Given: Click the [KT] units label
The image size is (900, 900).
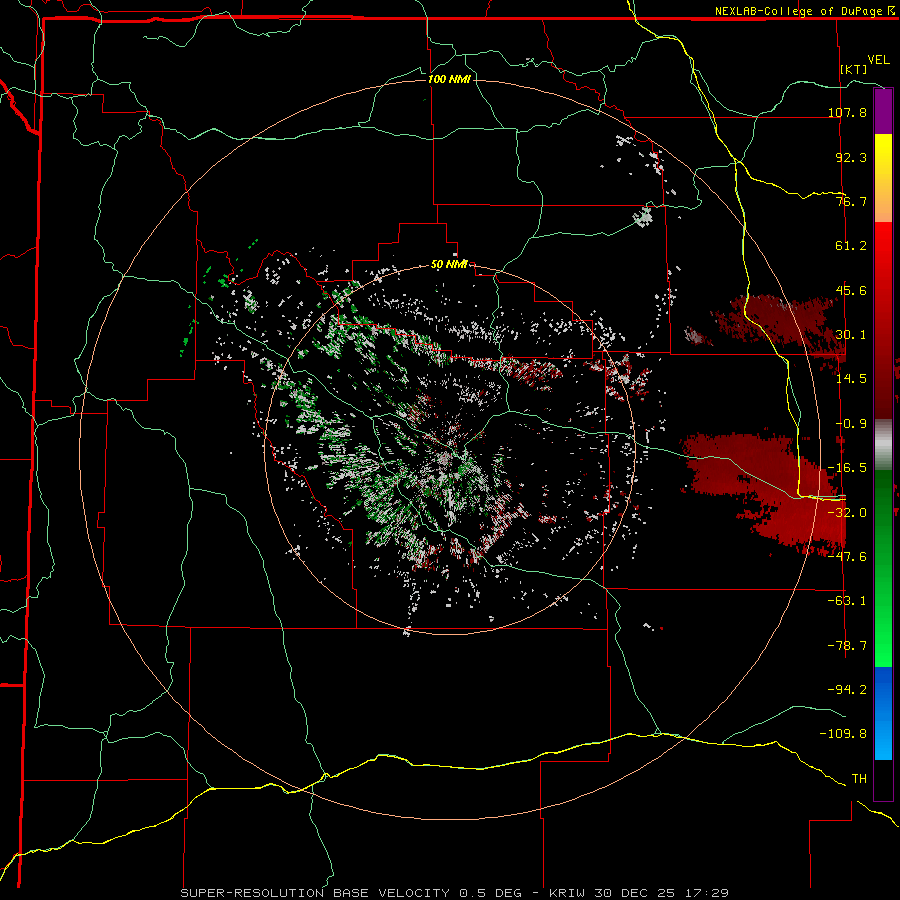Looking at the screenshot, I should tap(854, 69).
